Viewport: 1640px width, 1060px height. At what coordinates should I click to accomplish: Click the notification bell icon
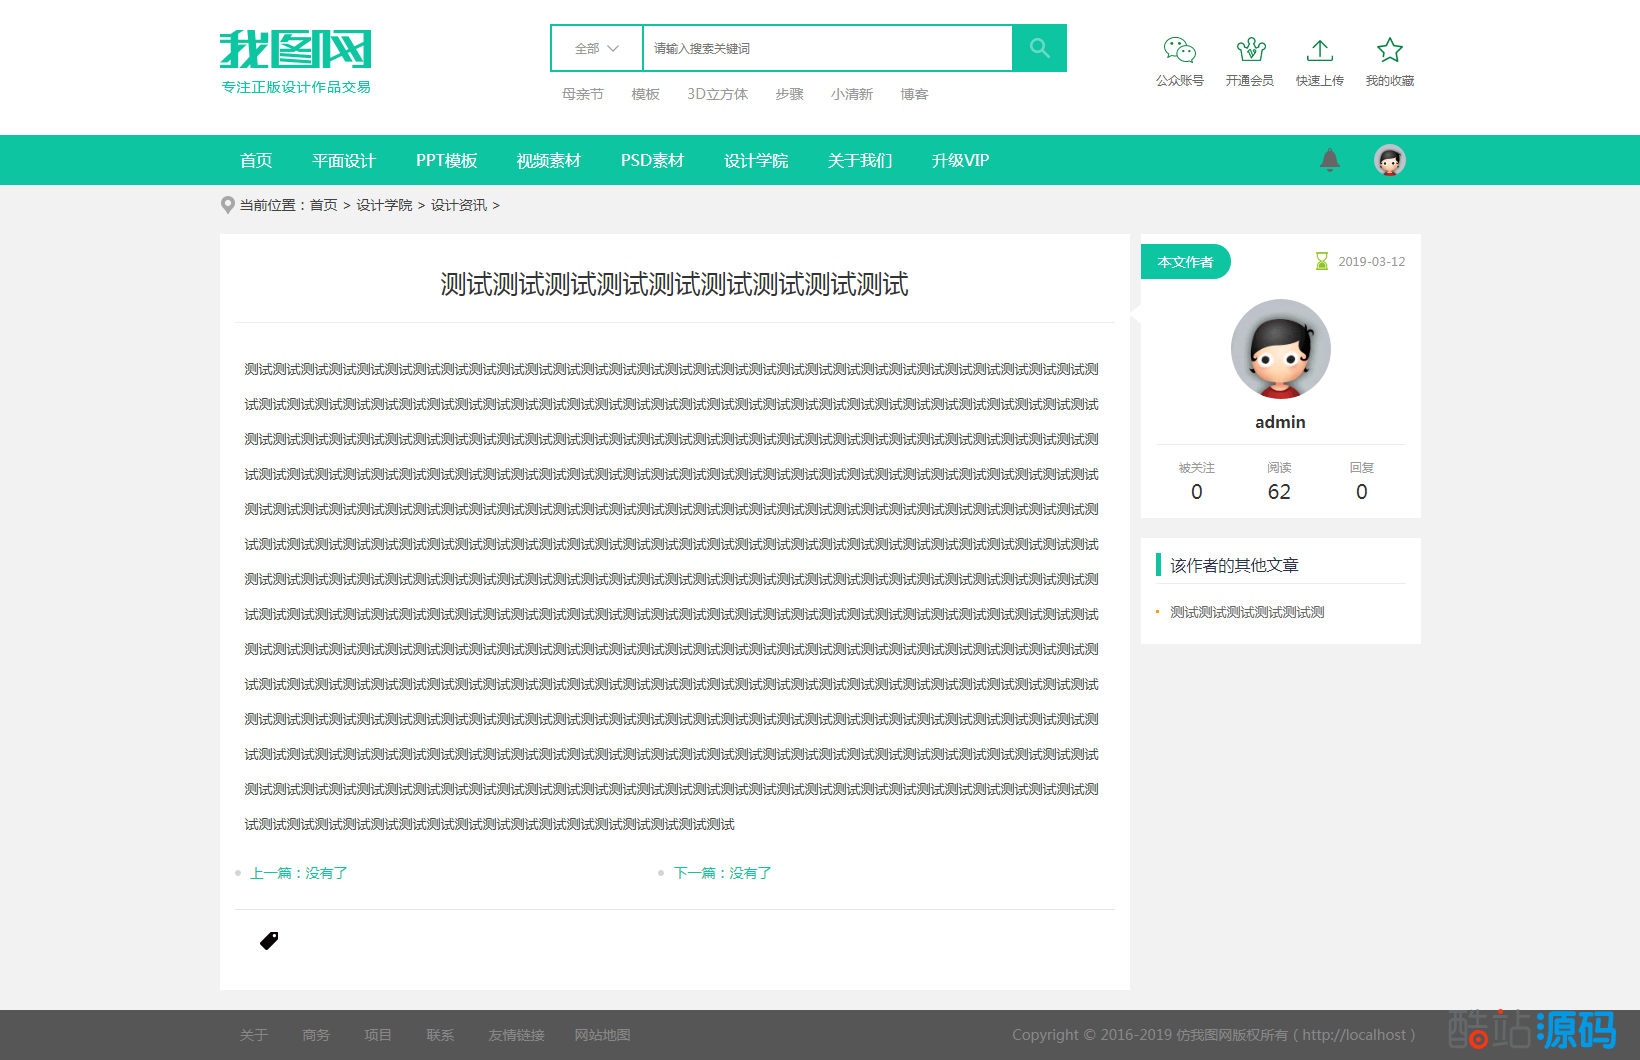[1329, 160]
